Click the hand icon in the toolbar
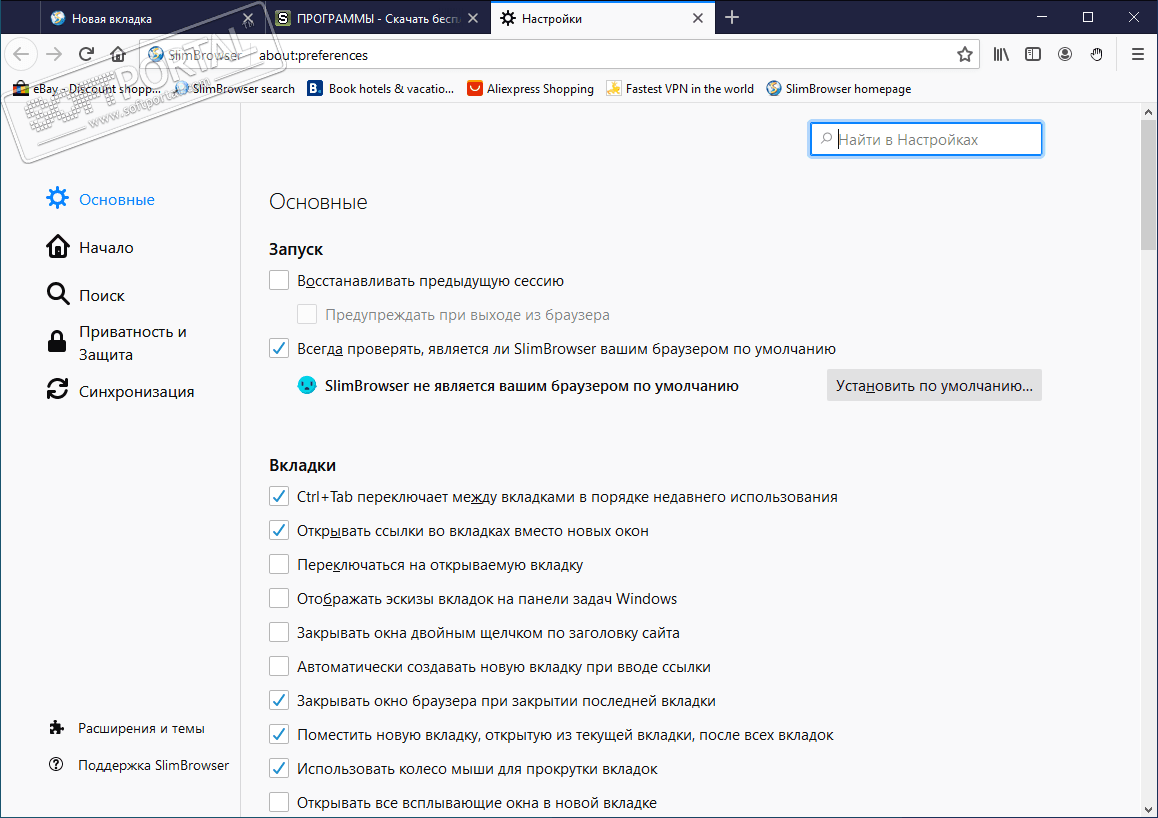1158x818 pixels. 1097,55
